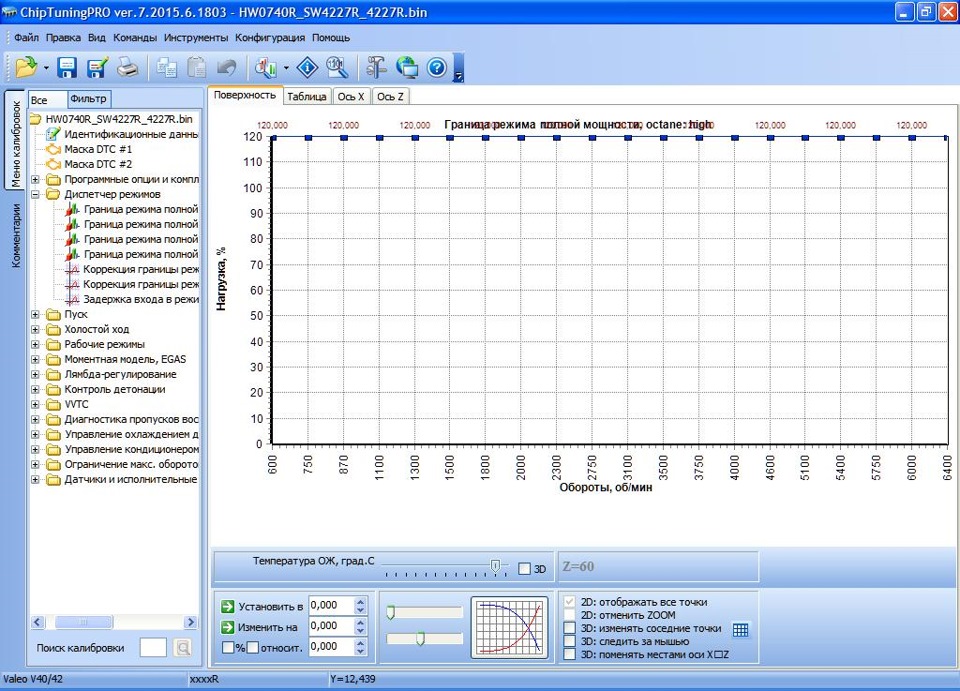Print using the printer toolbar icon
This screenshot has width=960, height=691.
[x=127, y=67]
